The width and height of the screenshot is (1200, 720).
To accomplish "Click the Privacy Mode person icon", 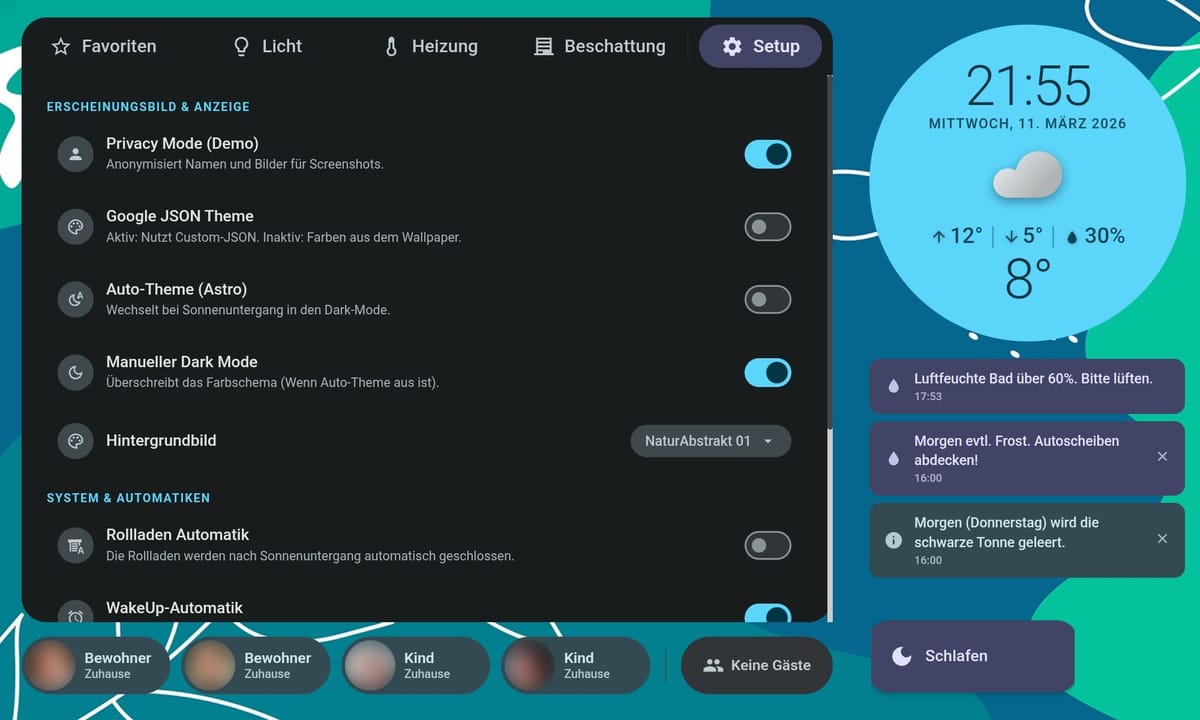I will pyautogui.click(x=75, y=154).
